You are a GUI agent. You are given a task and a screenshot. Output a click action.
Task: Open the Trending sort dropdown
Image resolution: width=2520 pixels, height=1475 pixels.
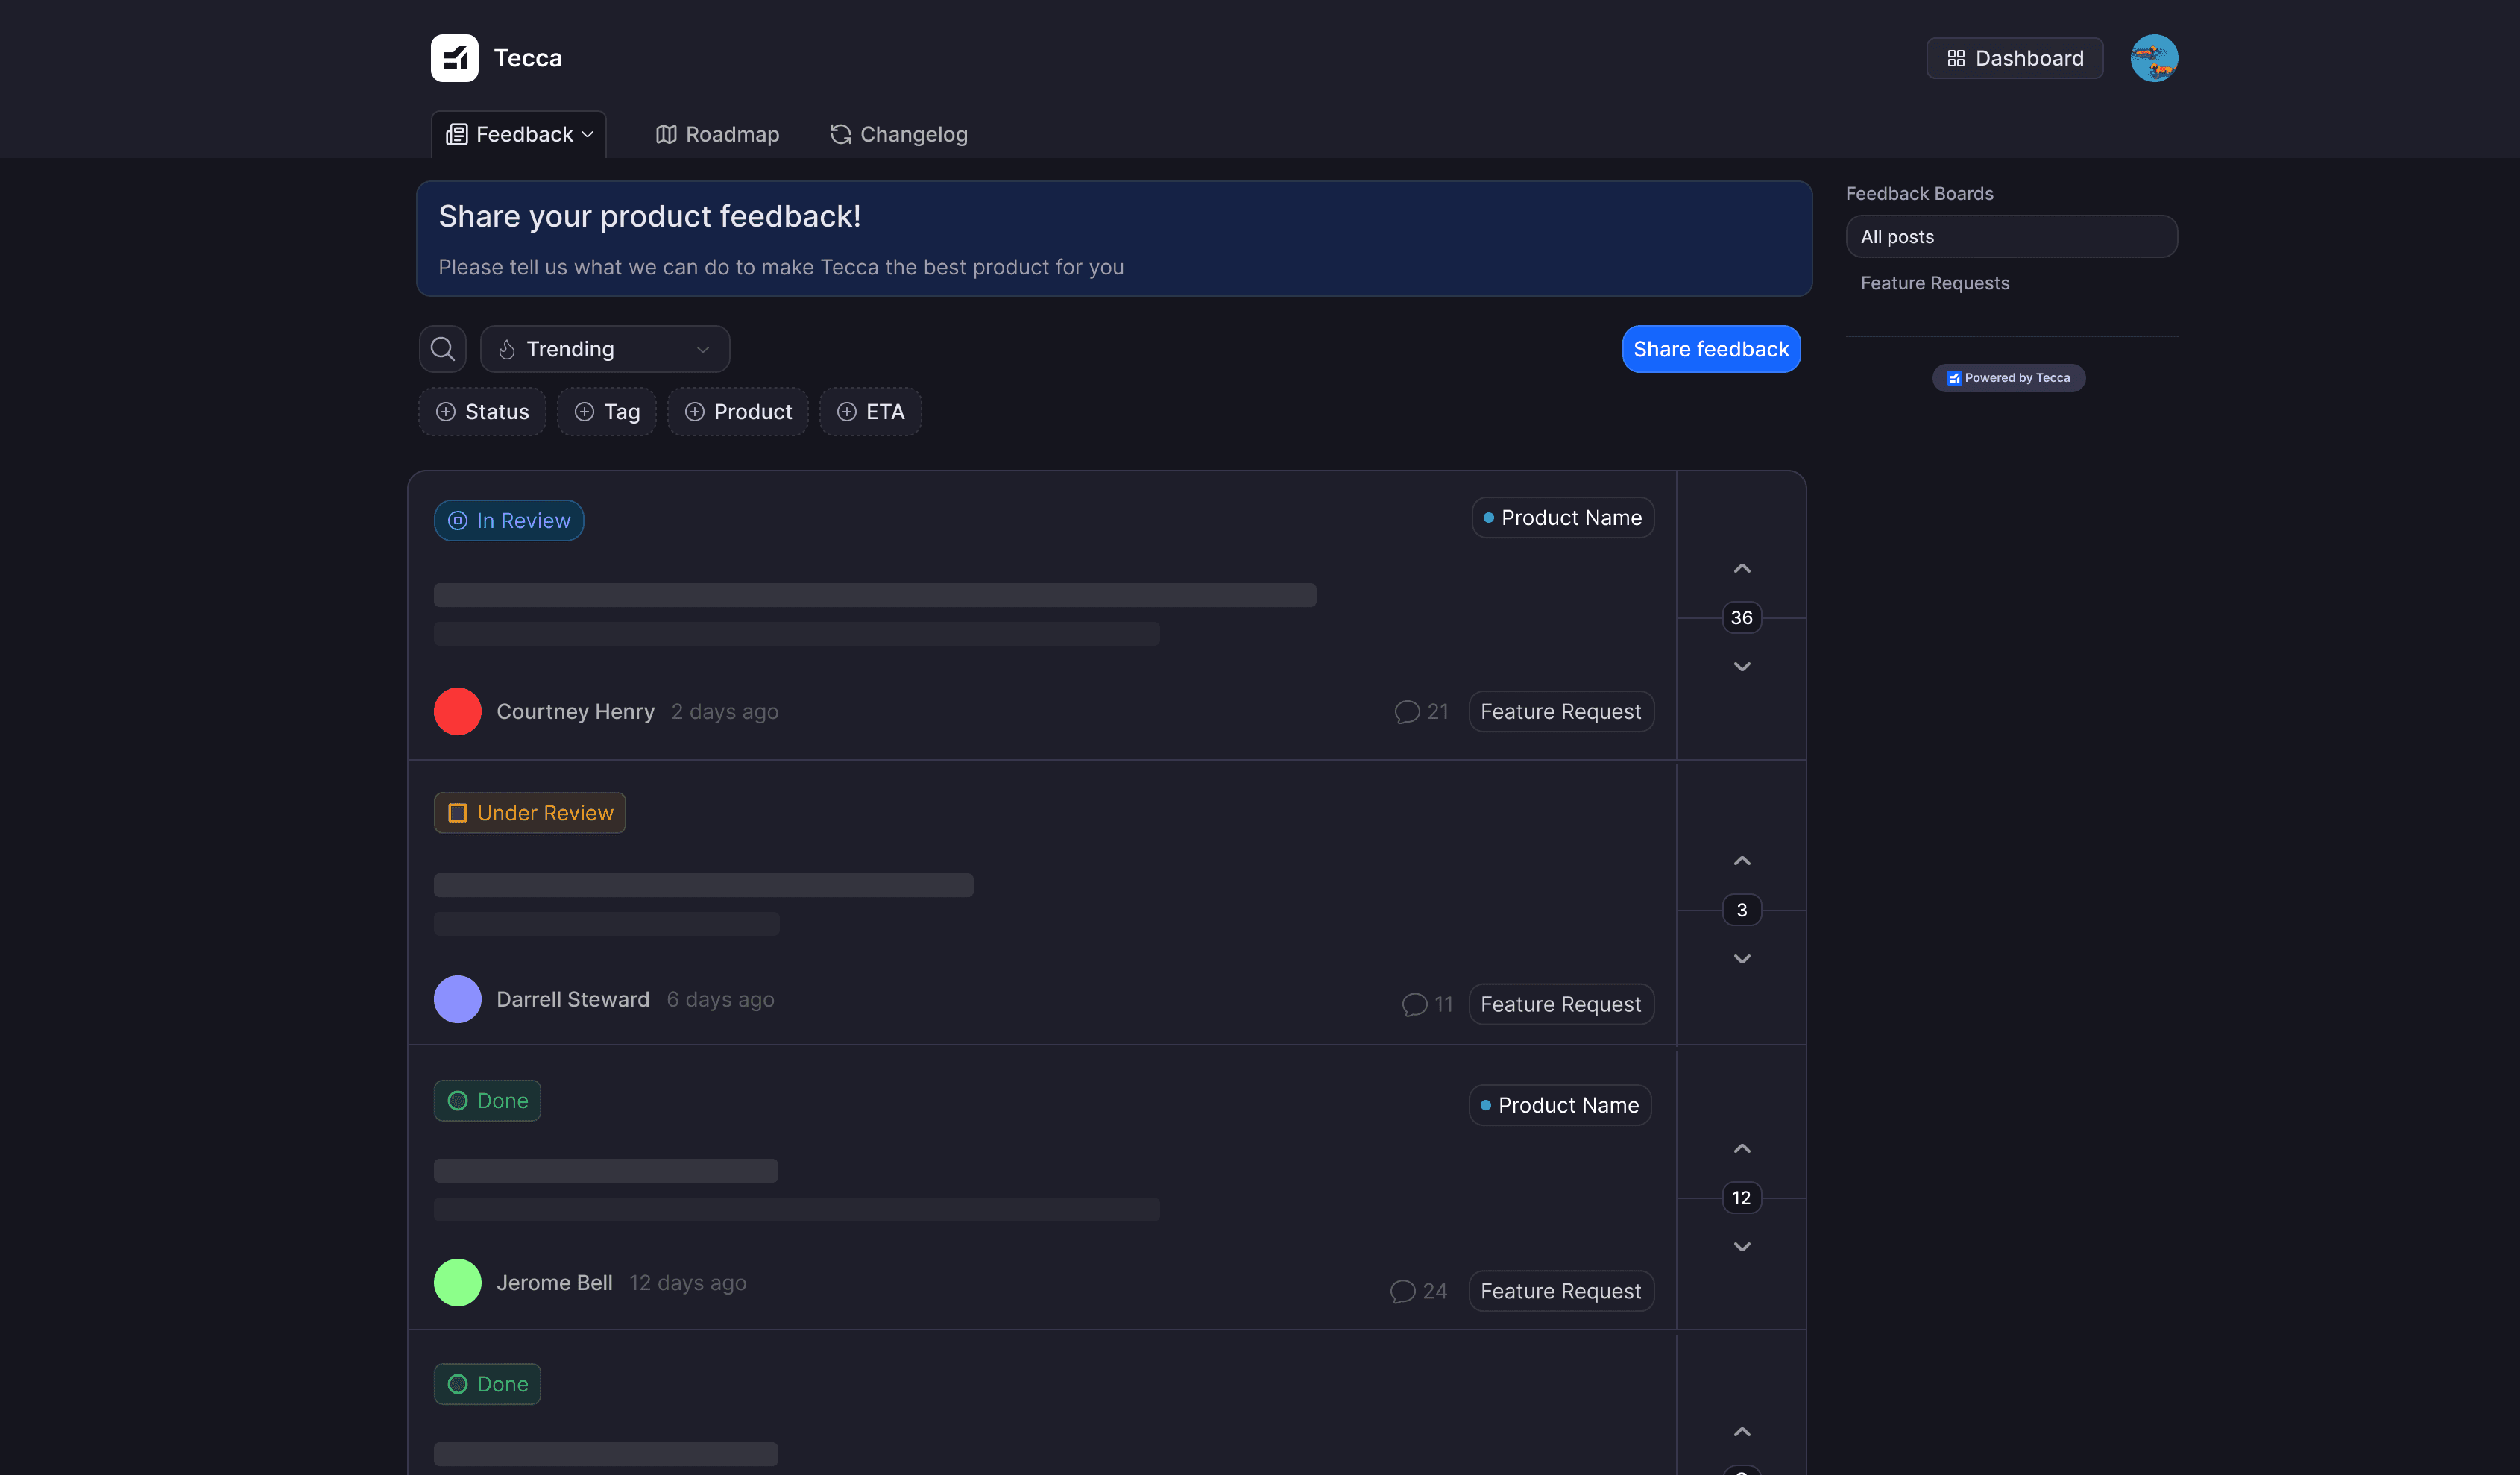pos(604,349)
